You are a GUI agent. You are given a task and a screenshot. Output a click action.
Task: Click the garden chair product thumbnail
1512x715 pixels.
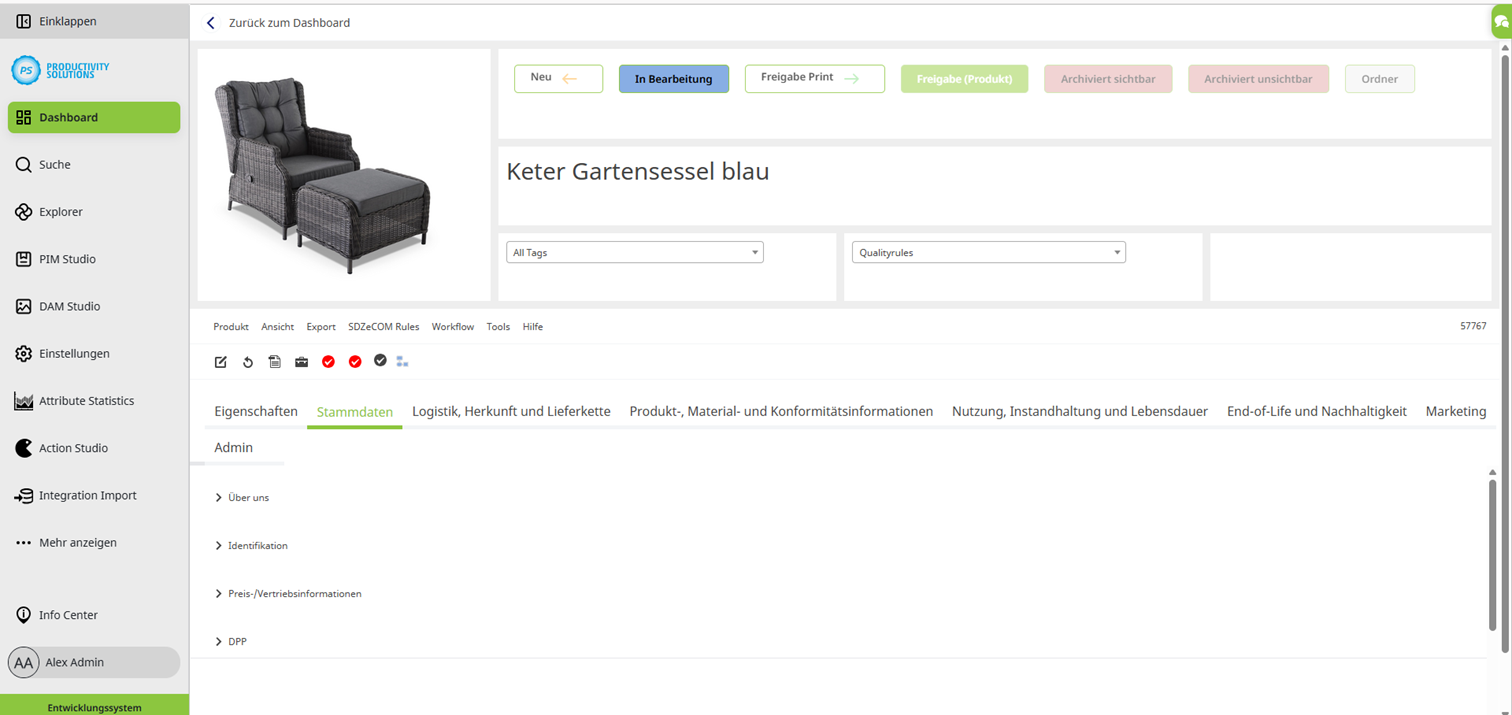pos(323,174)
